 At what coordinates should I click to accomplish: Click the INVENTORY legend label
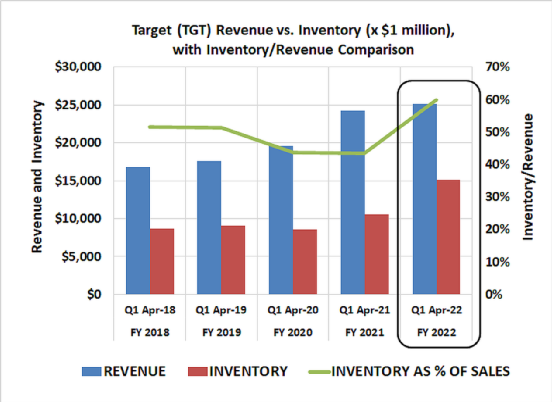249,372
